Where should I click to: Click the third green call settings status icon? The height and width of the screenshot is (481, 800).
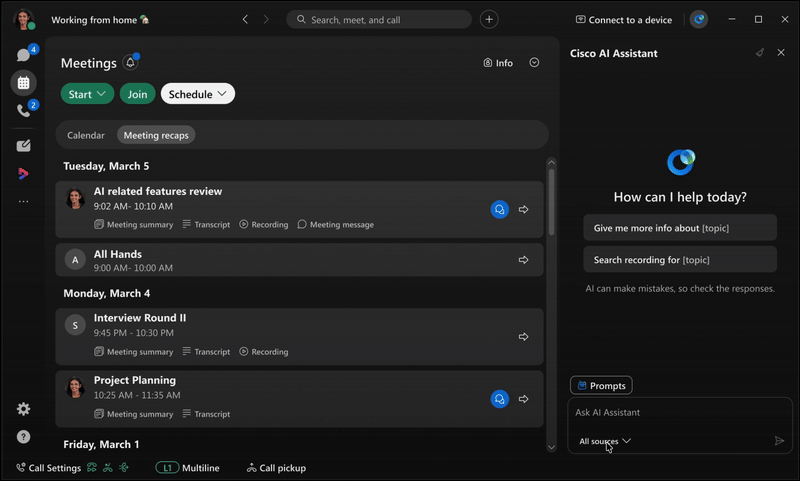(x=123, y=467)
